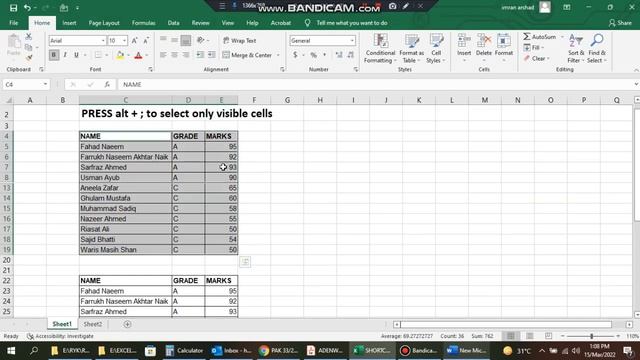640x360 pixels.
Task: Click the Name Box showing C4
Action: pyautogui.click(x=25, y=84)
